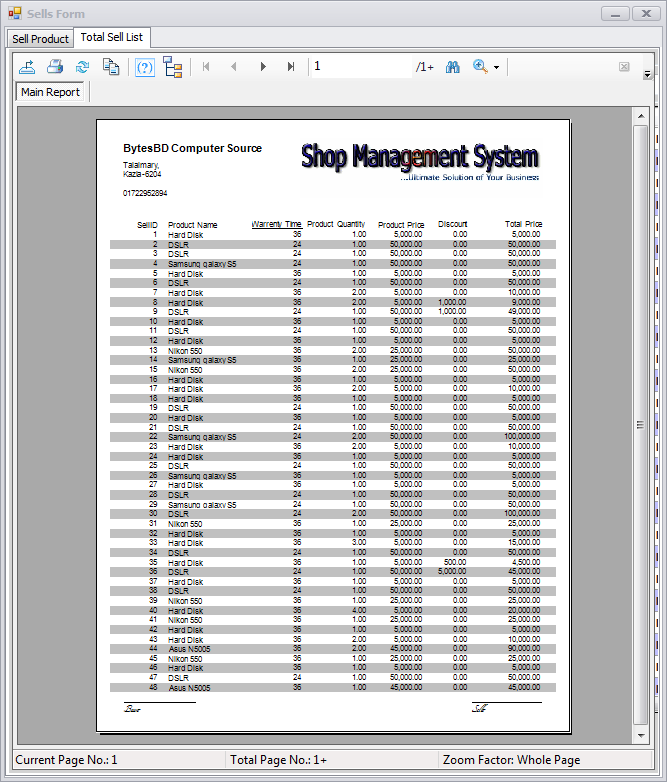Click 'Samsung galaxy S5' in row 4
Viewport: 667px width, 782px height.
coord(202,264)
